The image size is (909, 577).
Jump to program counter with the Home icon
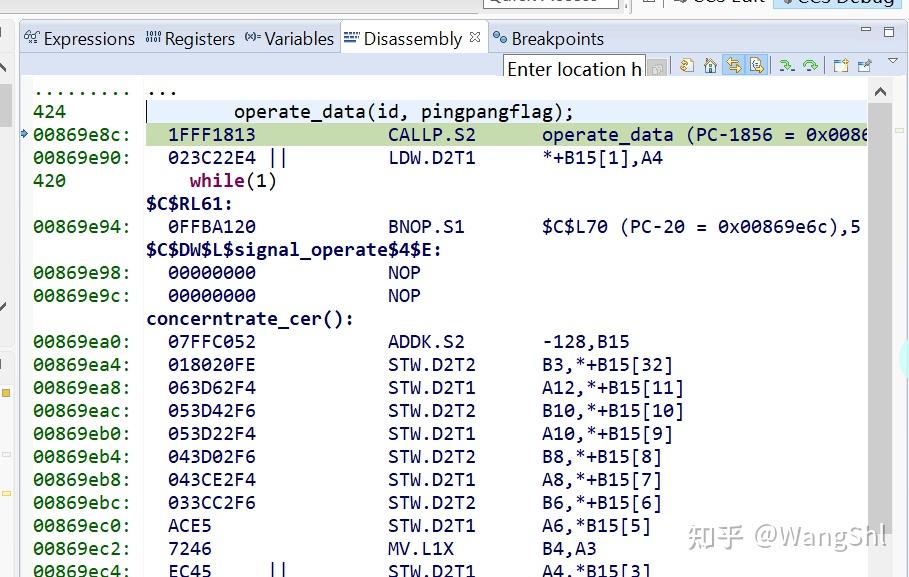(710, 66)
